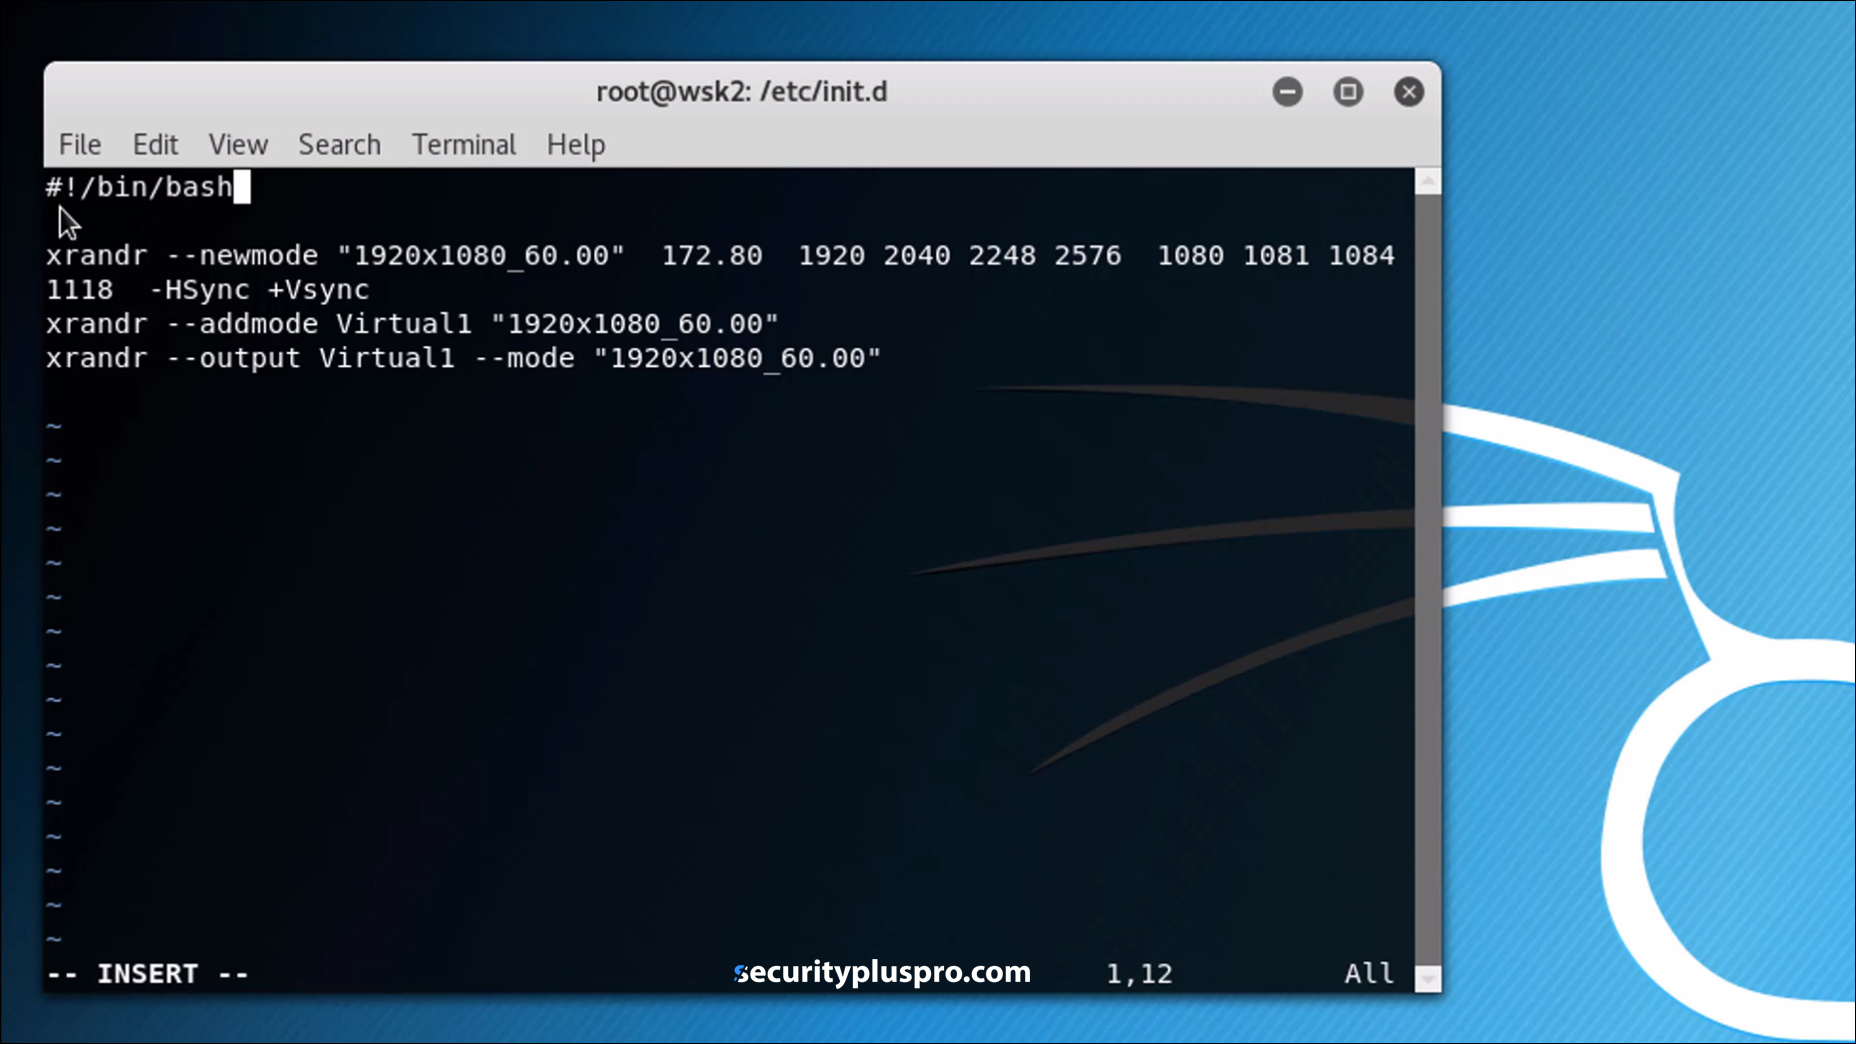The image size is (1856, 1044).
Task: Click the 1,12 cursor position indicator
Action: 1139,974
